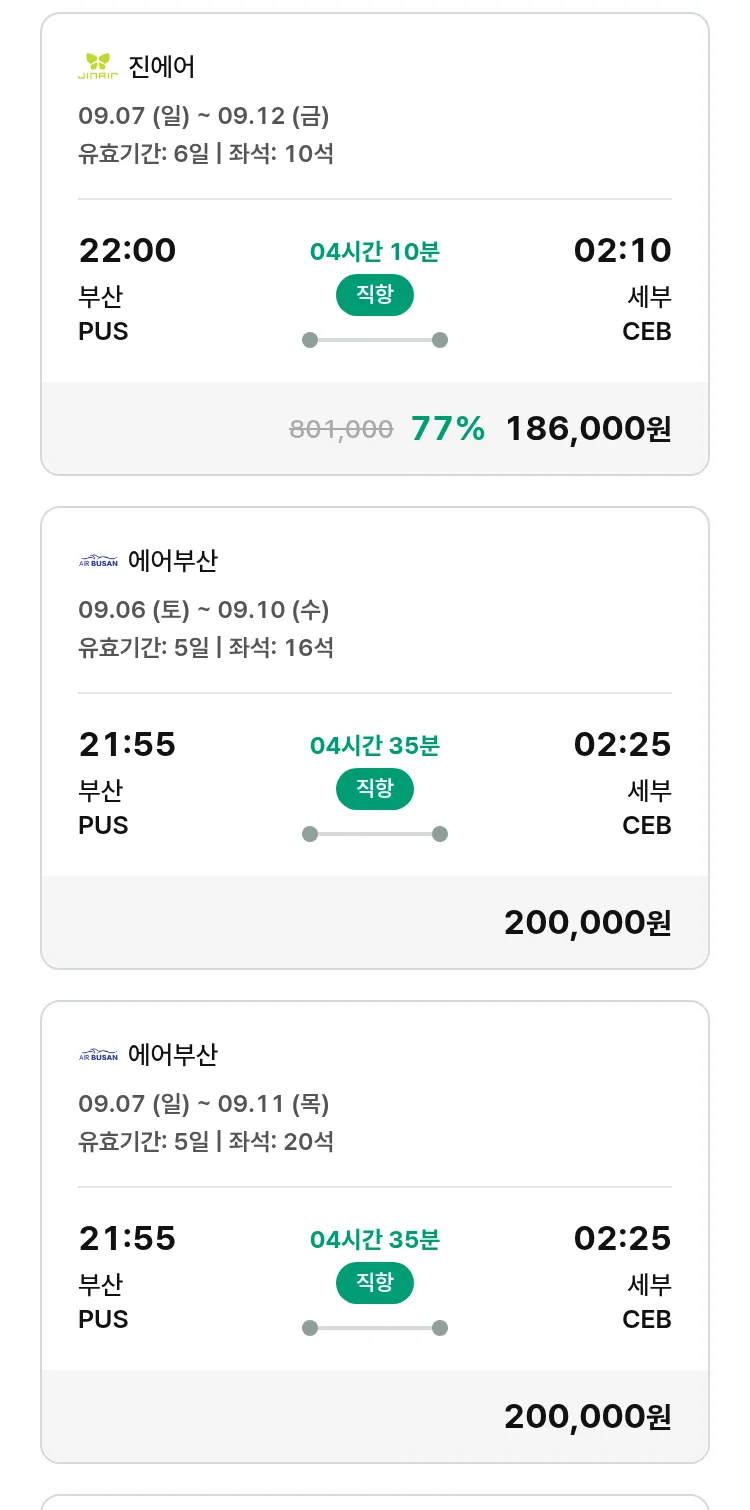The width and height of the screenshot is (750, 1510).
Task: Click the route line on the 09.06 Air Busan card
Action: tap(374, 834)
